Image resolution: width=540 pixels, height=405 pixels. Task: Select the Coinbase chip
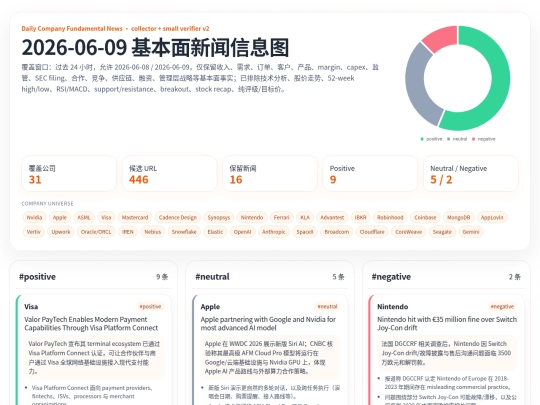[425, 217]
